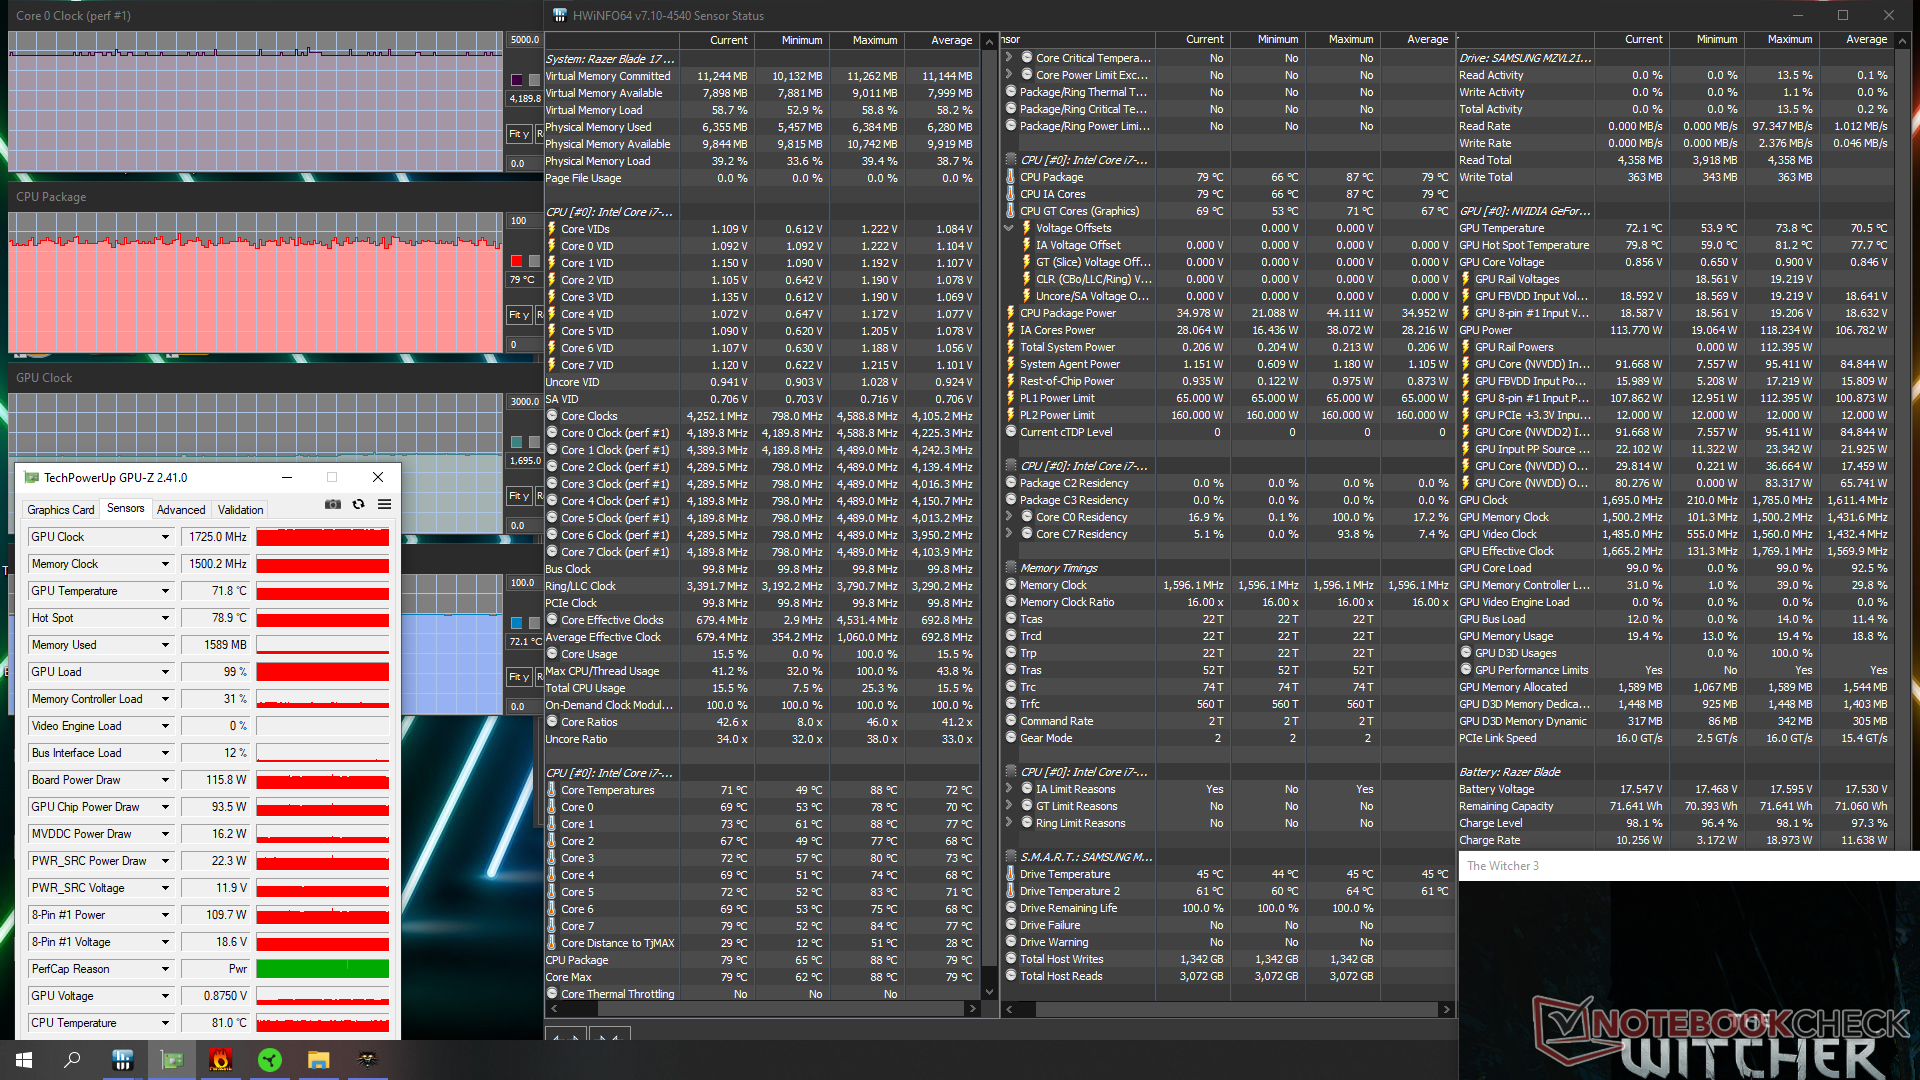Click GPU-Z screenshot camera icon

[x=333, y=505]
